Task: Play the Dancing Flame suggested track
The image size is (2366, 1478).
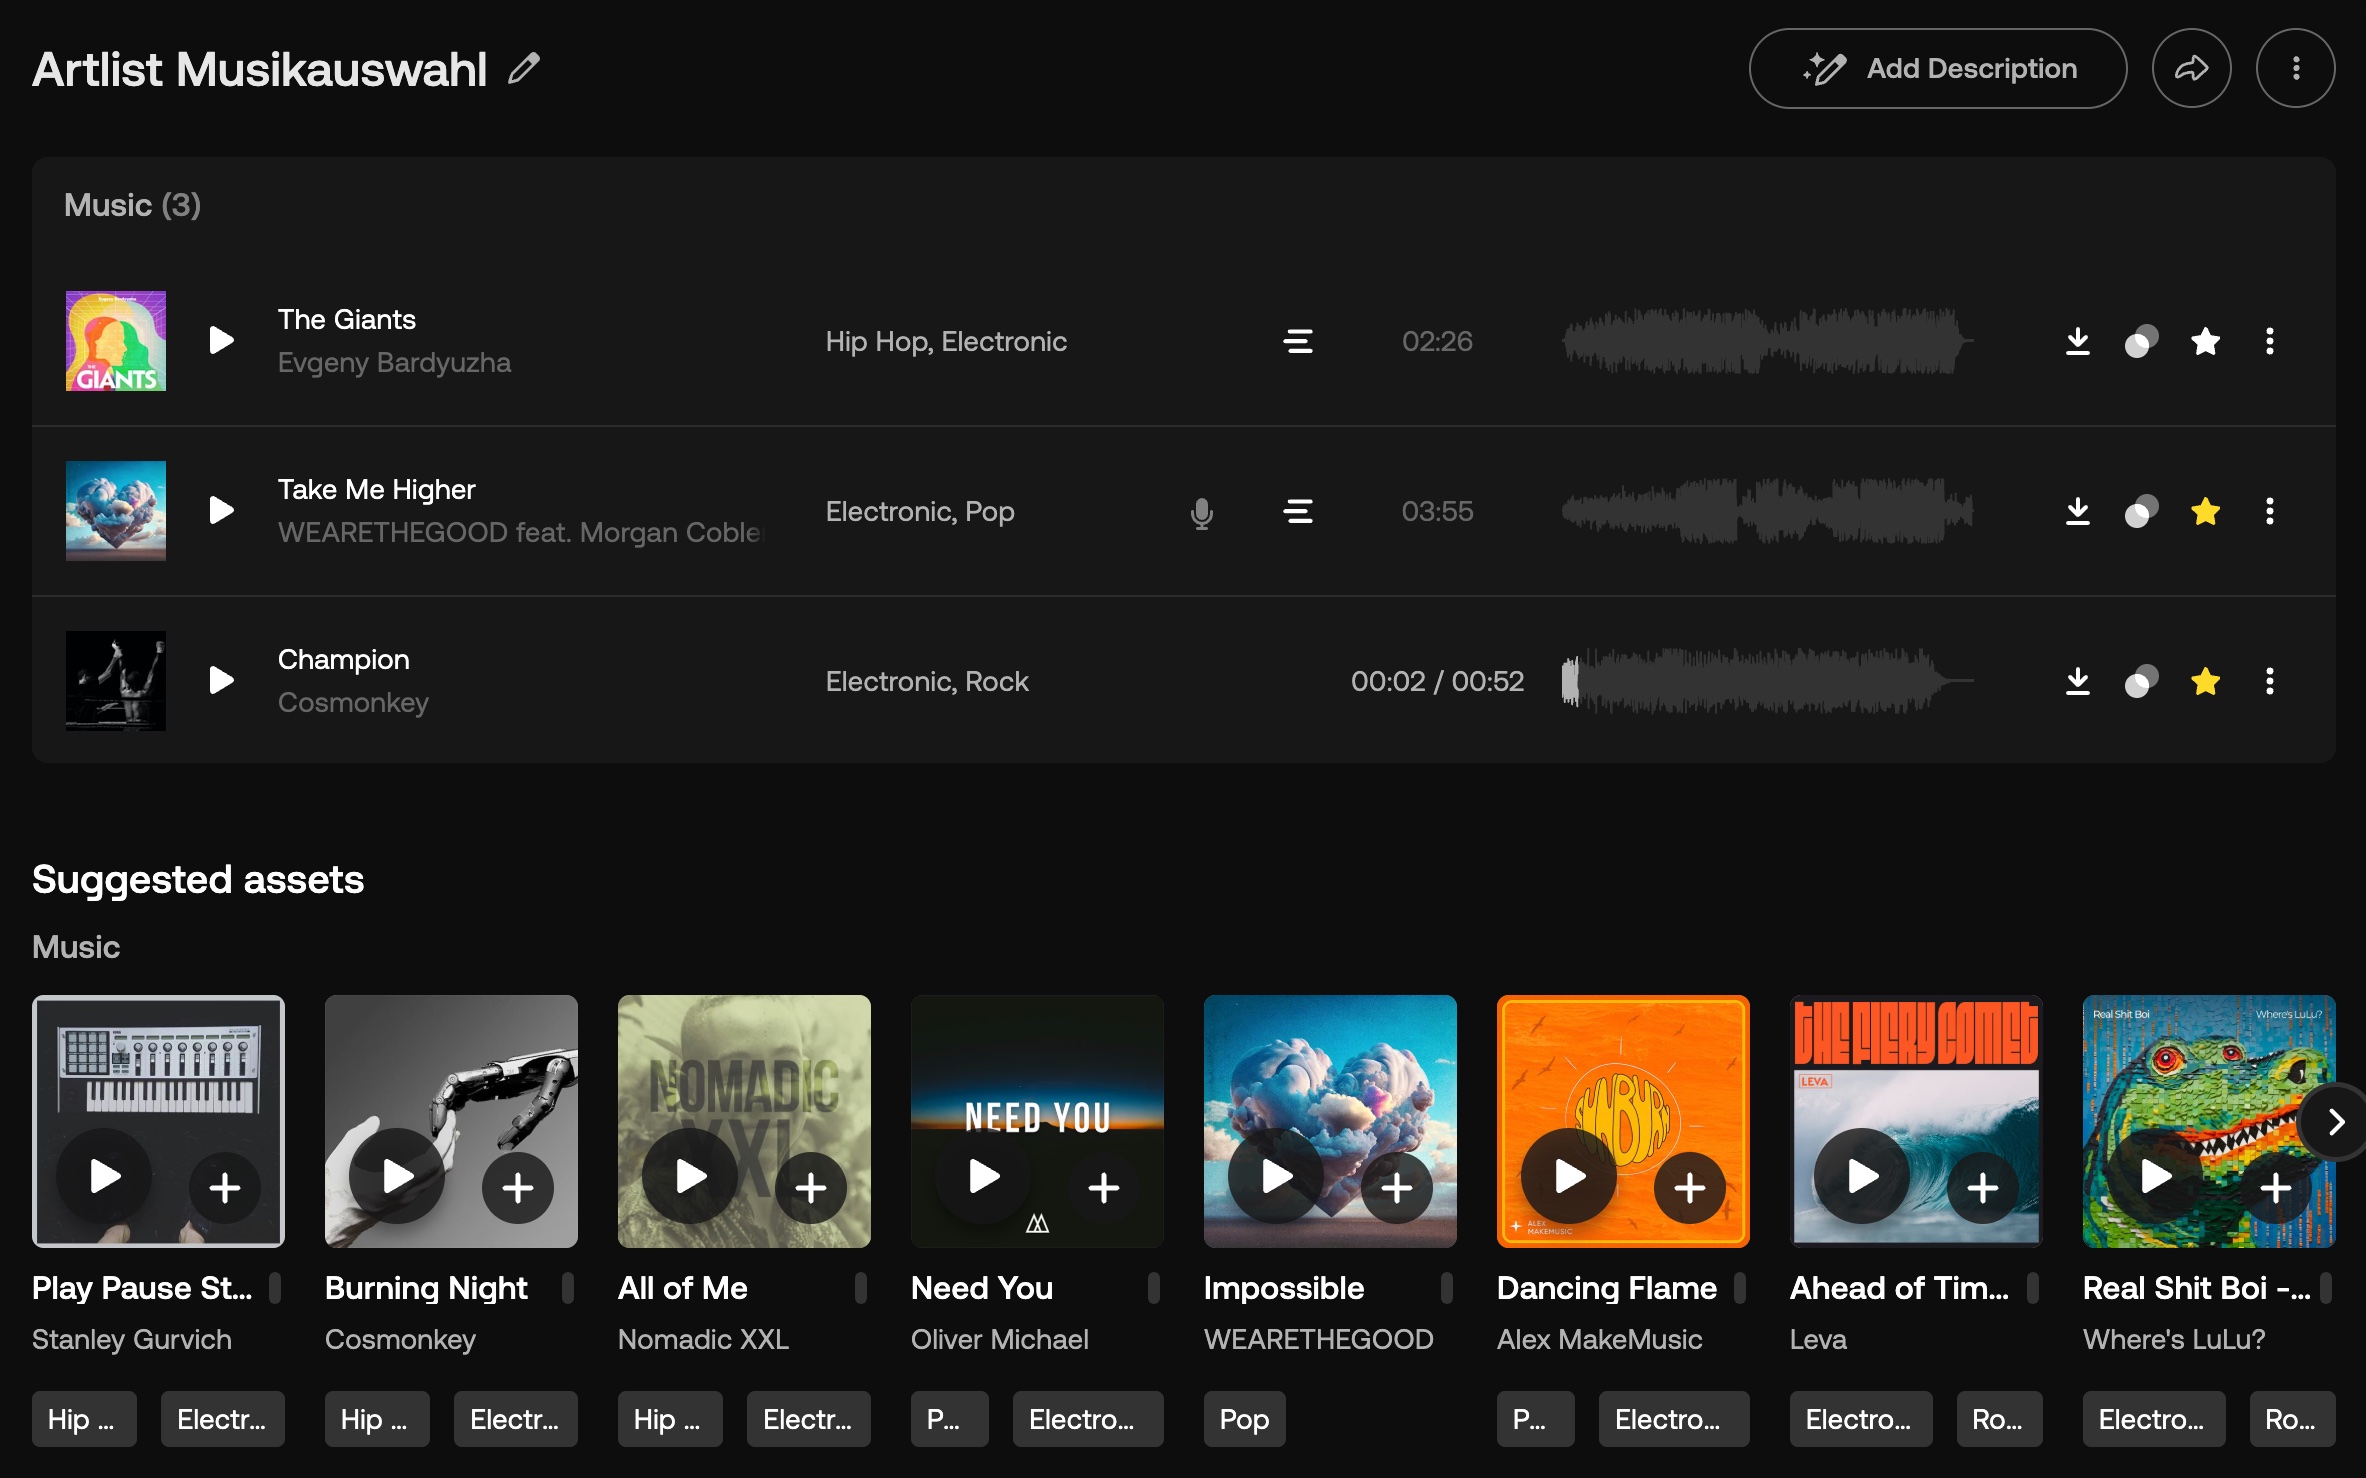Action: point(1568,1177)
